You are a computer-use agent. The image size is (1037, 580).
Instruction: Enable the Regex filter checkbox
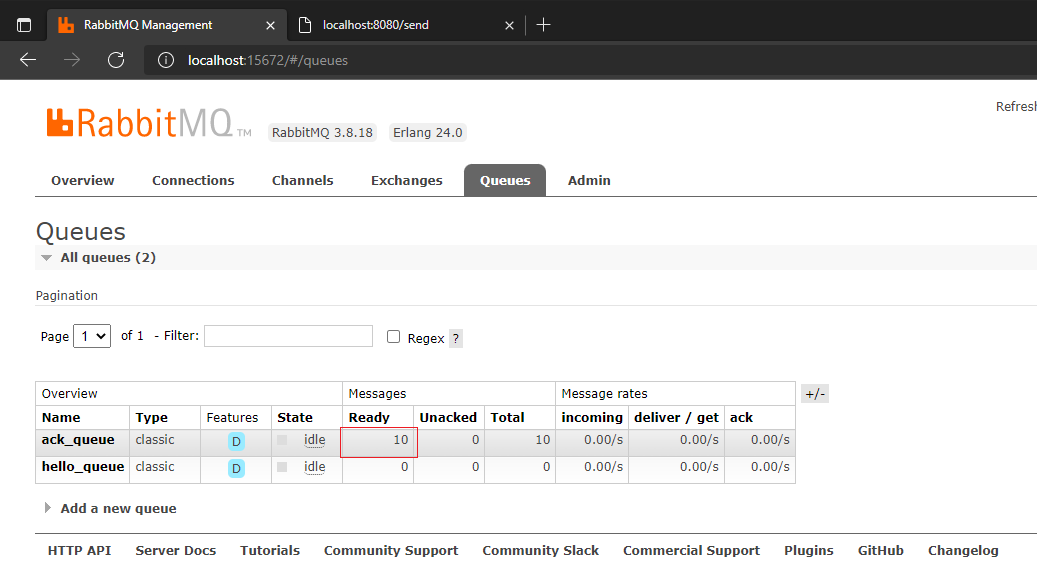(394, 337)
